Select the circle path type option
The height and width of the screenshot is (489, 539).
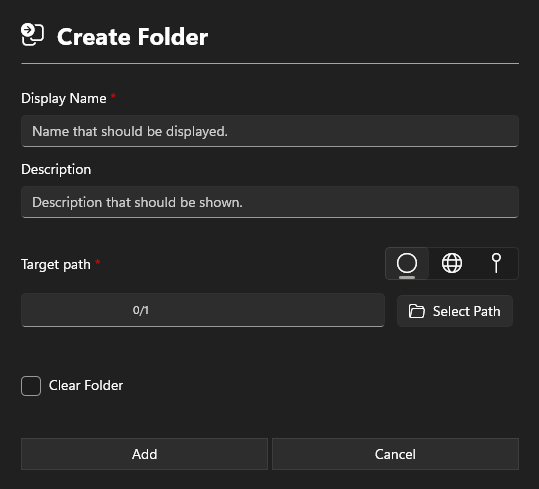(407, 264)
